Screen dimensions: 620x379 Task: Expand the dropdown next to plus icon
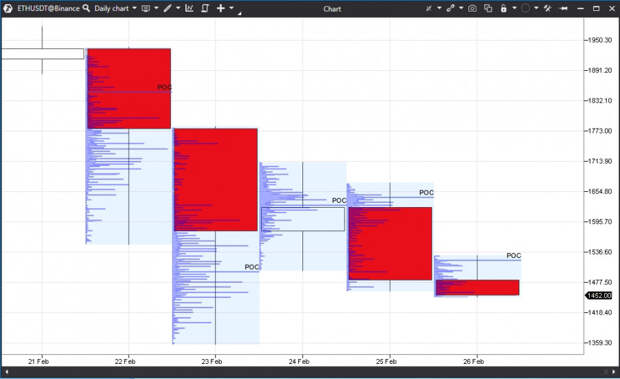pos(231,8)
